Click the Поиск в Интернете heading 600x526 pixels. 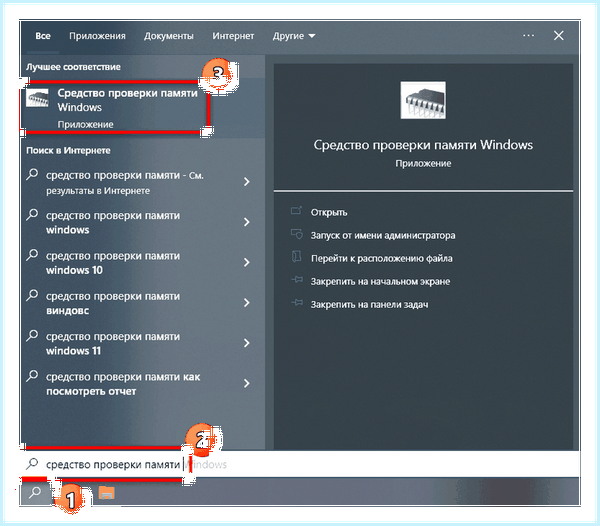[68, 150]
